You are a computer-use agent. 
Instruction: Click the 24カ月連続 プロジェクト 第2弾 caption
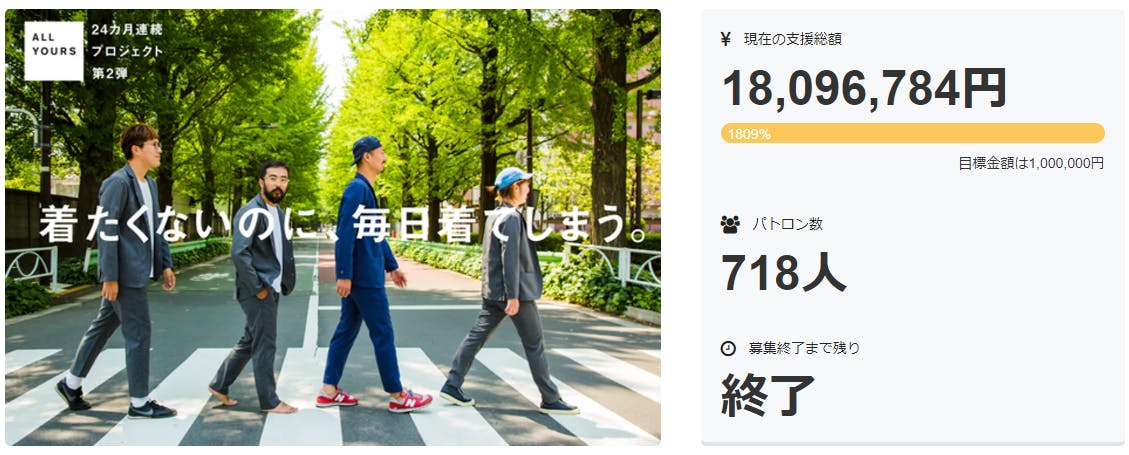(127, 51)
